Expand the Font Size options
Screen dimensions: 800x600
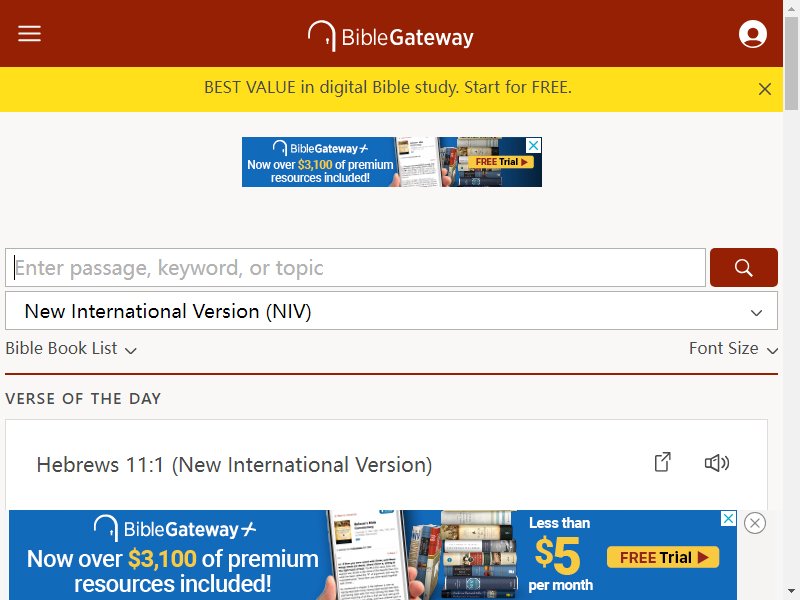pos(733,348)
